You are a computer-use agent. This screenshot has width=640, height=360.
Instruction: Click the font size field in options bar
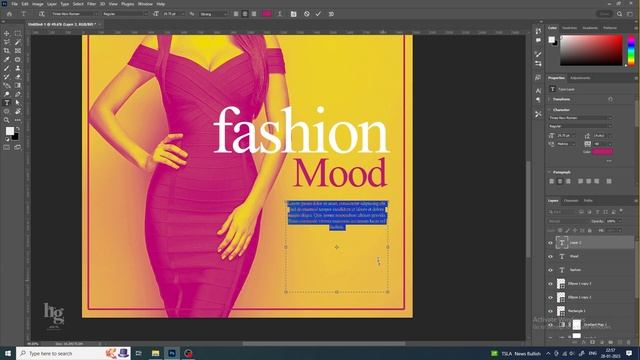coord(170,14)
